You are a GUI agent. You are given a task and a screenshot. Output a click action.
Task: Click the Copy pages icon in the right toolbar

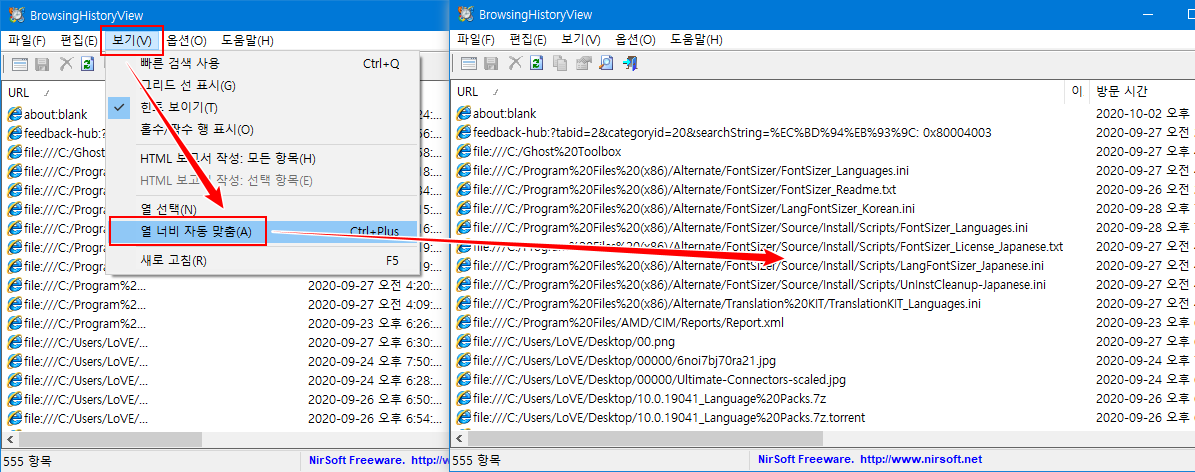560,64
